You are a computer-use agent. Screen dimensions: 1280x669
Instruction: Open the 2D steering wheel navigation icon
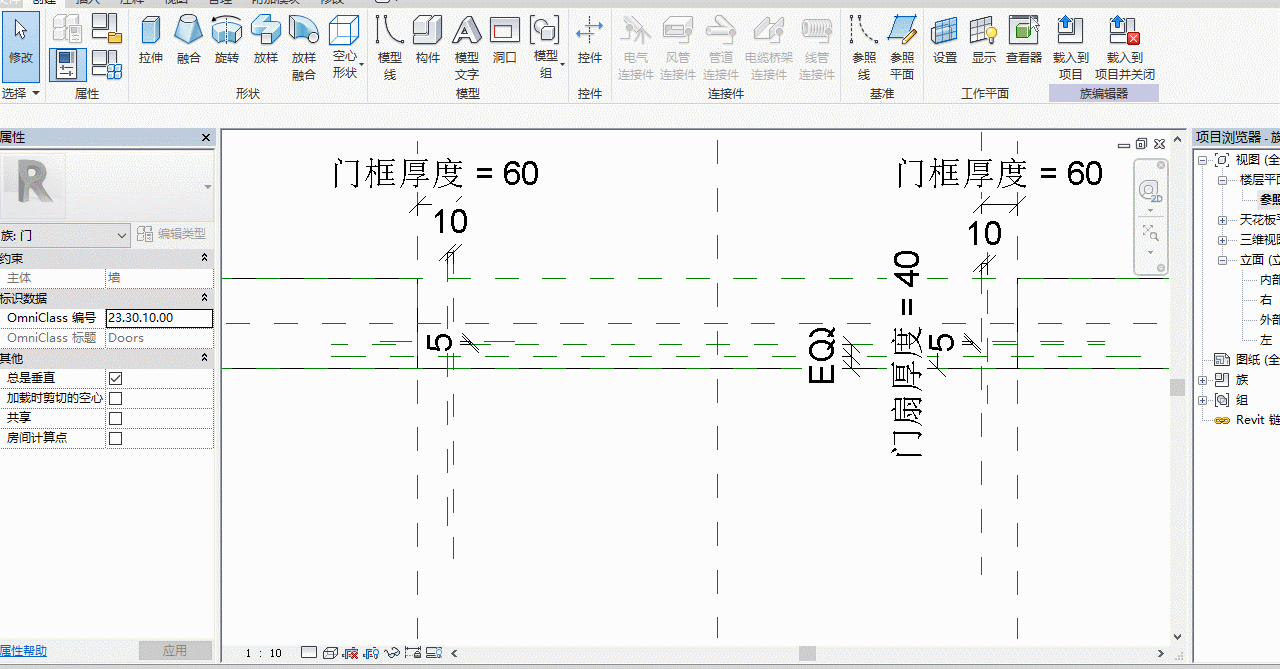(x=1150, y=190)
